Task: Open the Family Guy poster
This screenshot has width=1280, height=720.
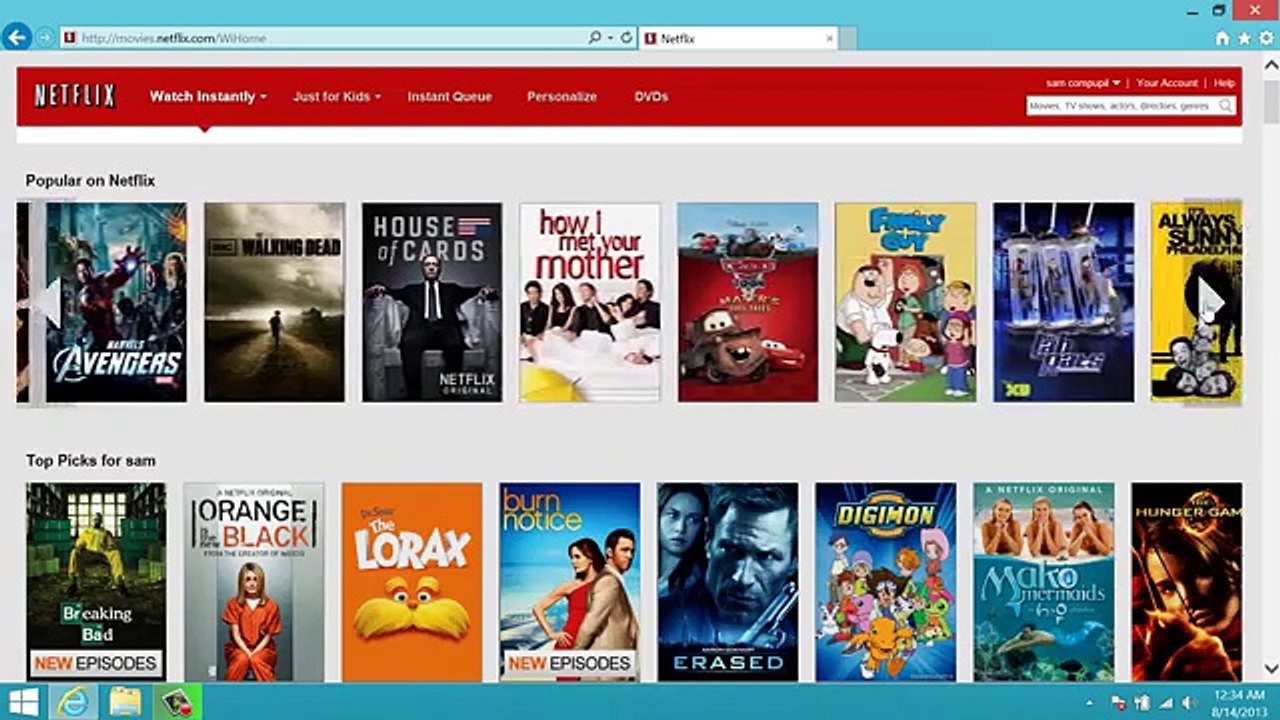Action: pos(905,303)
